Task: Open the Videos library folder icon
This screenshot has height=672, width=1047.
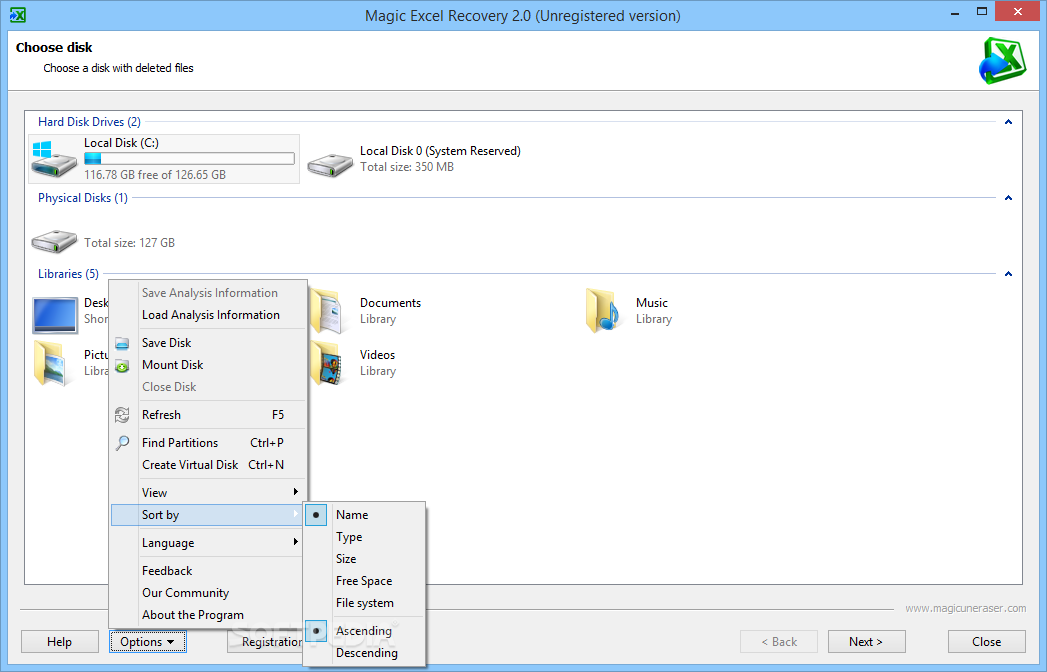Action: 327,363
